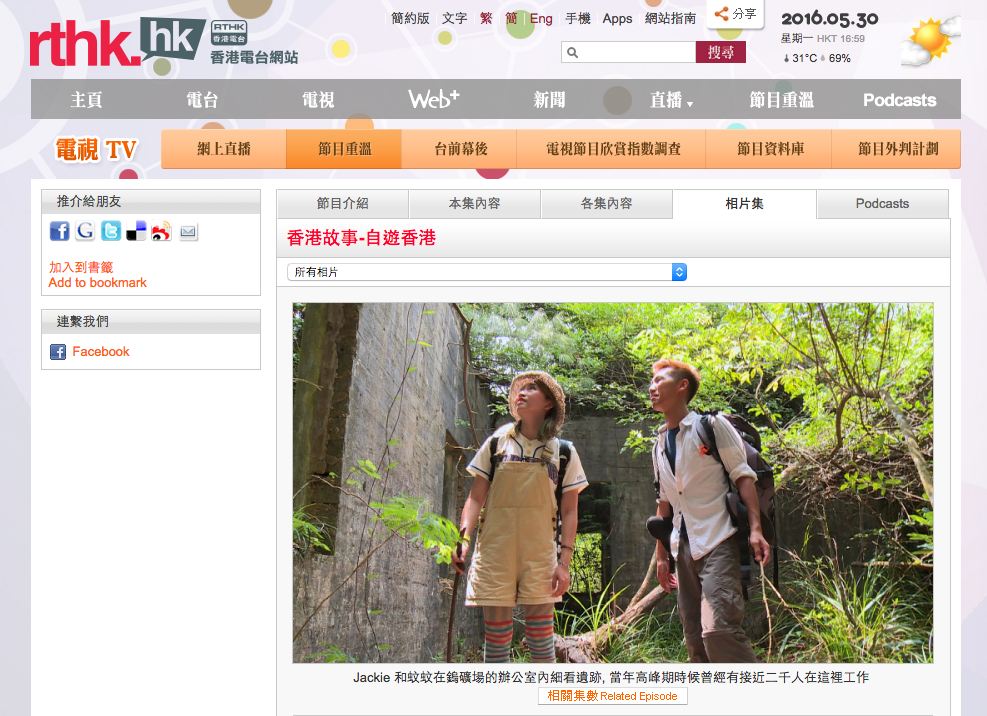Open the 所有相片 photo dropdown
Screen dimensions: 987x716
(486, 272)
